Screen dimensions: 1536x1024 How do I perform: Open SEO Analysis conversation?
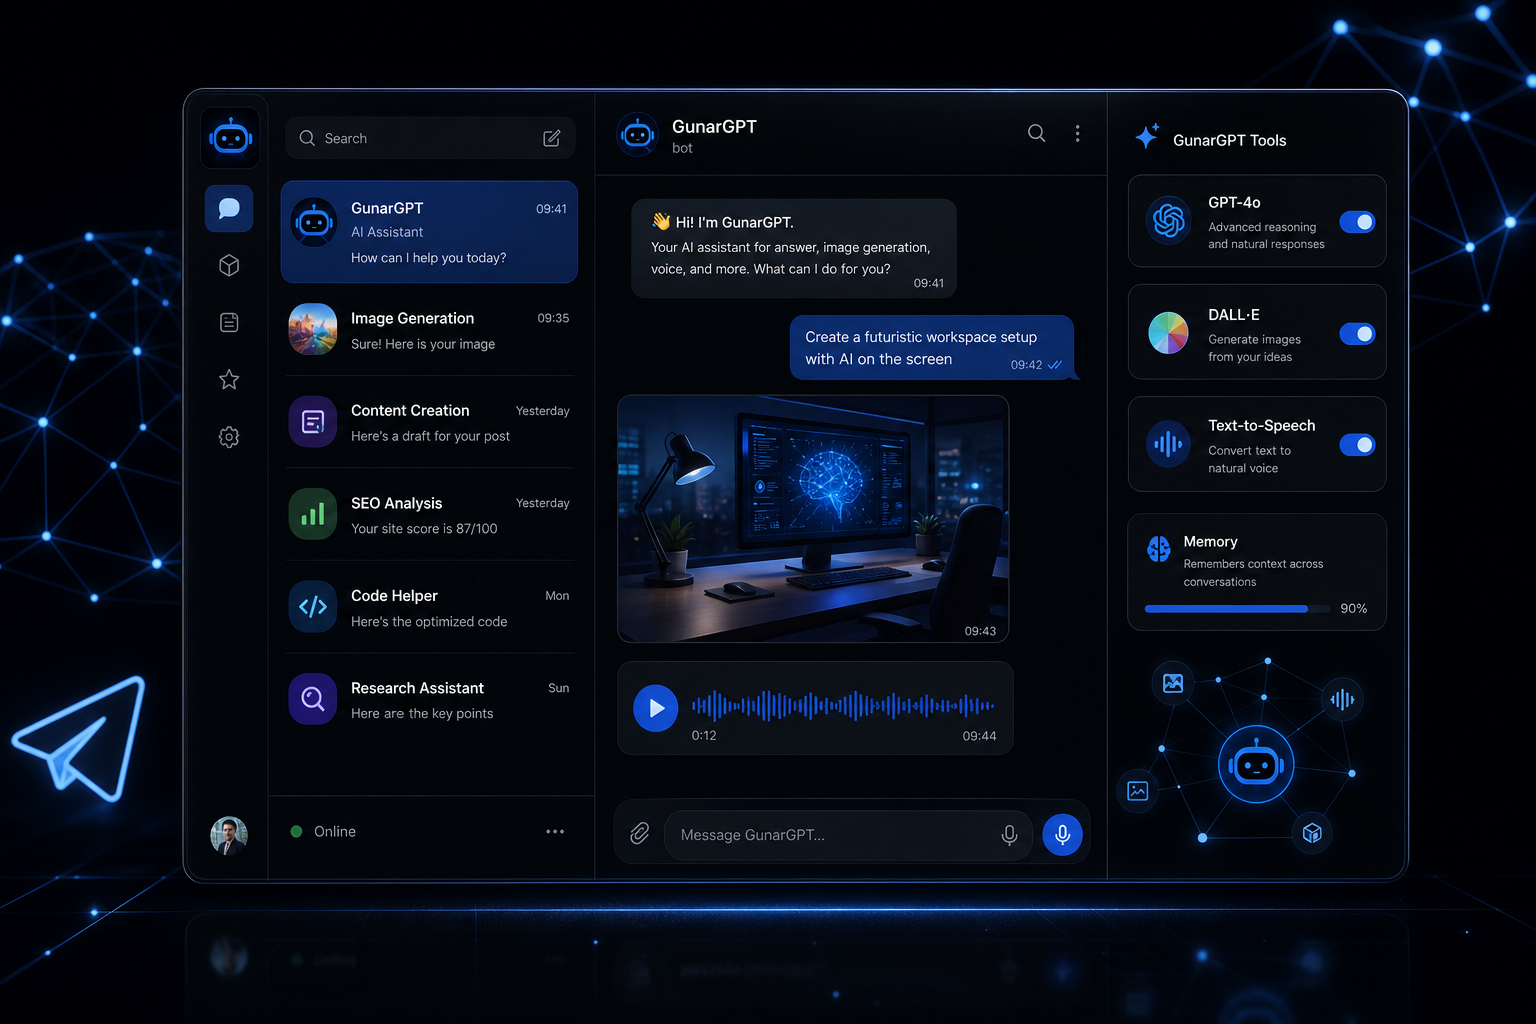(x=429, y=515)
